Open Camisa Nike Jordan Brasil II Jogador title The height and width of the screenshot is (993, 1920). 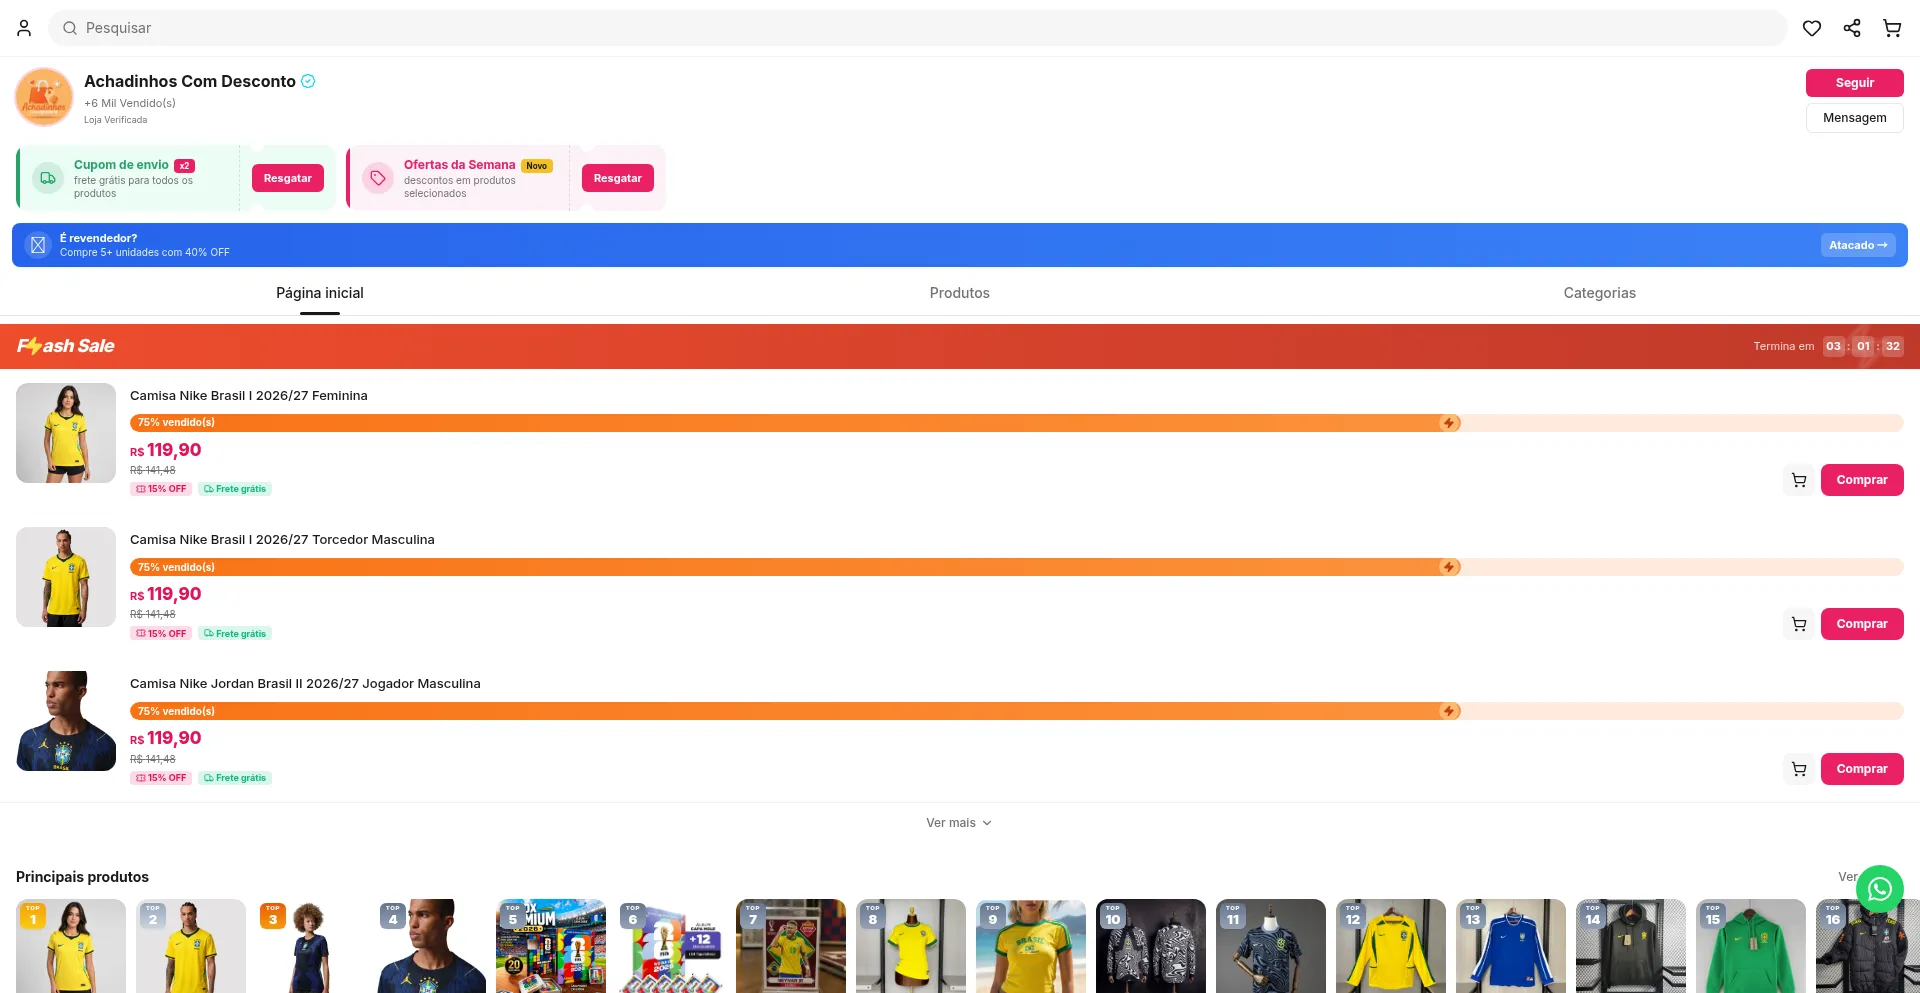click(x=305, y=684)
